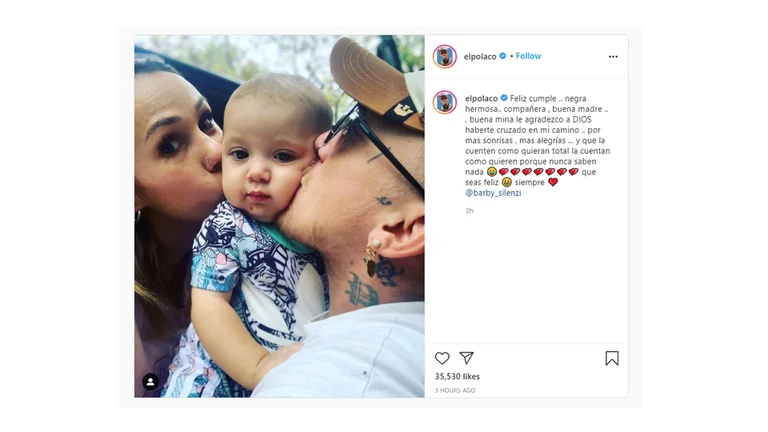Open elpolaco profile picture in header
768x432 pixels.
tap(445, 56)
